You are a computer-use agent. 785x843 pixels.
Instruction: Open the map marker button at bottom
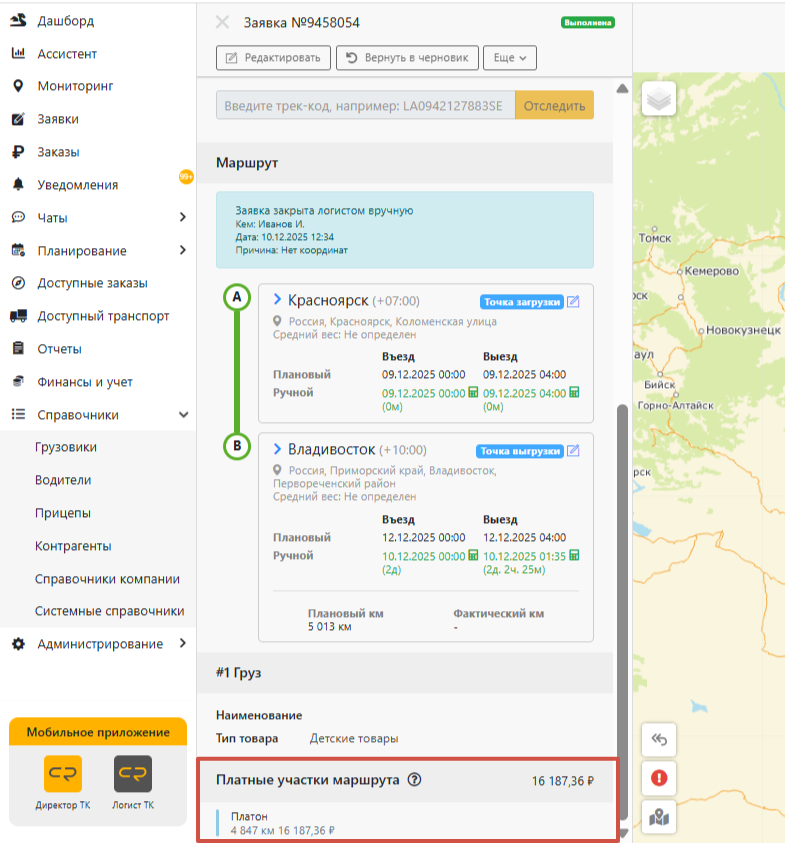[659, 818]
